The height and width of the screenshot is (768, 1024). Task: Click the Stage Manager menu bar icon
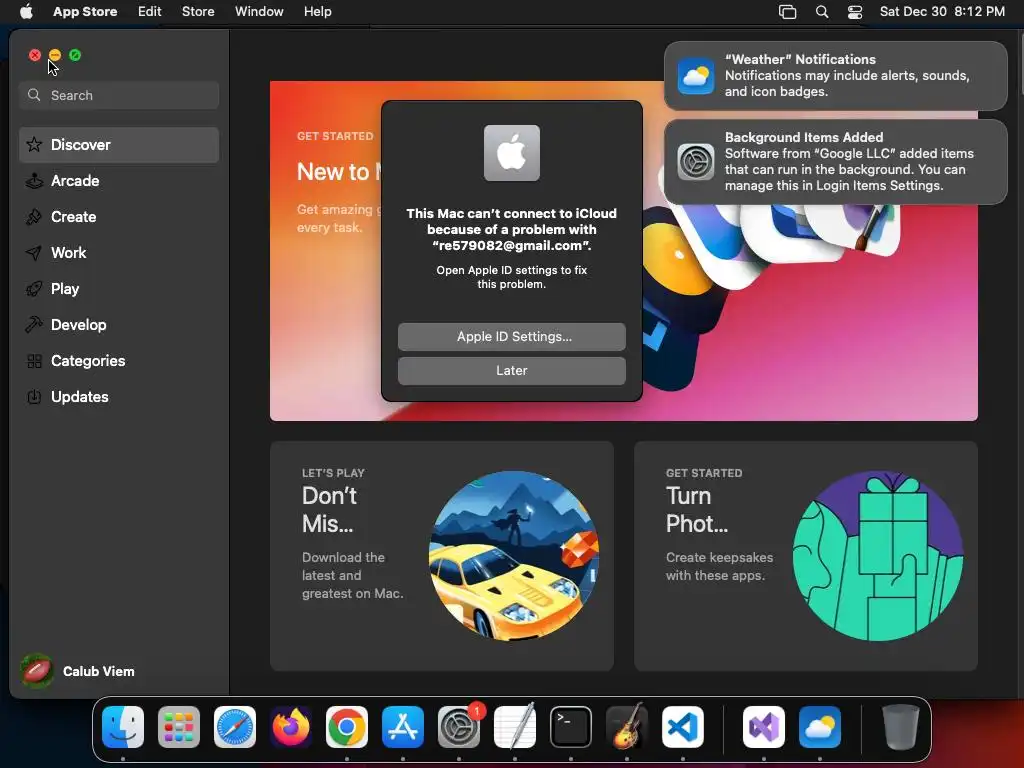[788, 12]
